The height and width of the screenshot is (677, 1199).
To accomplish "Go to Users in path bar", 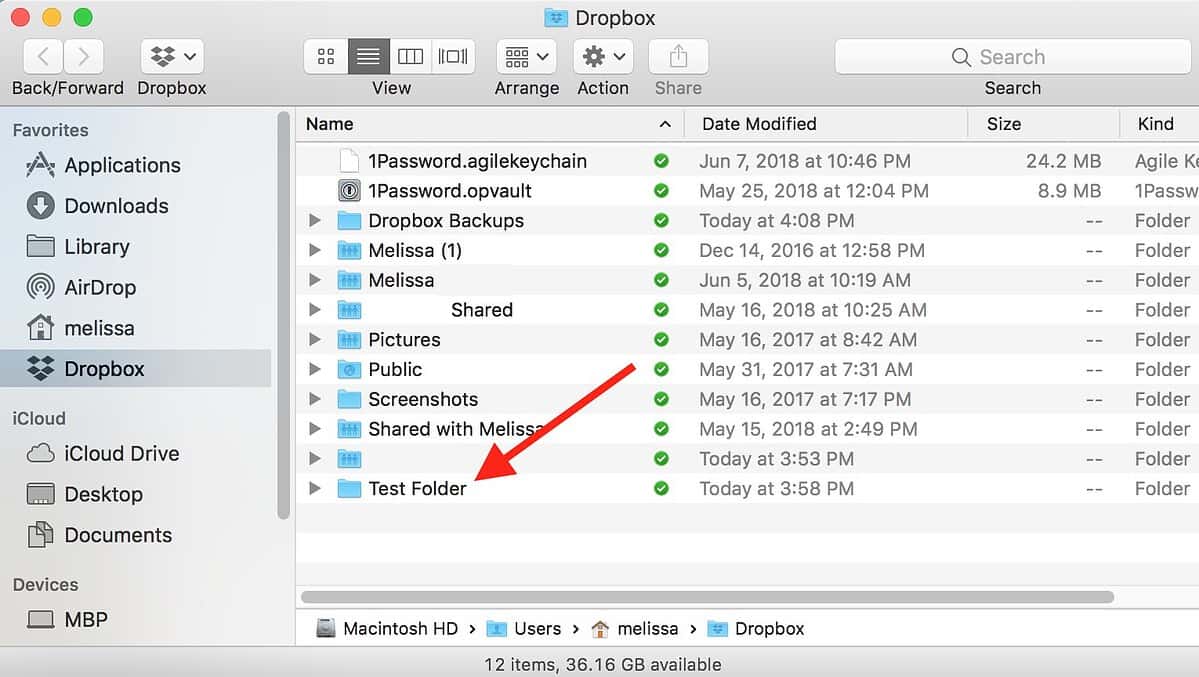I will (537, 629).
